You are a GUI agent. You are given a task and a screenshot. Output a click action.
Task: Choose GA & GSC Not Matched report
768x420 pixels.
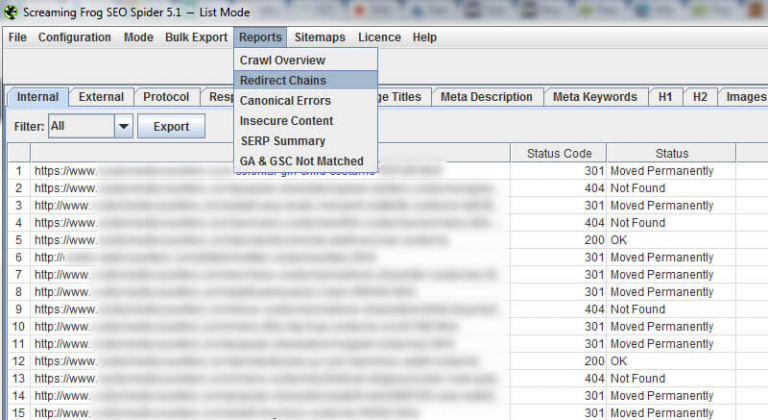tap(306, 161)
